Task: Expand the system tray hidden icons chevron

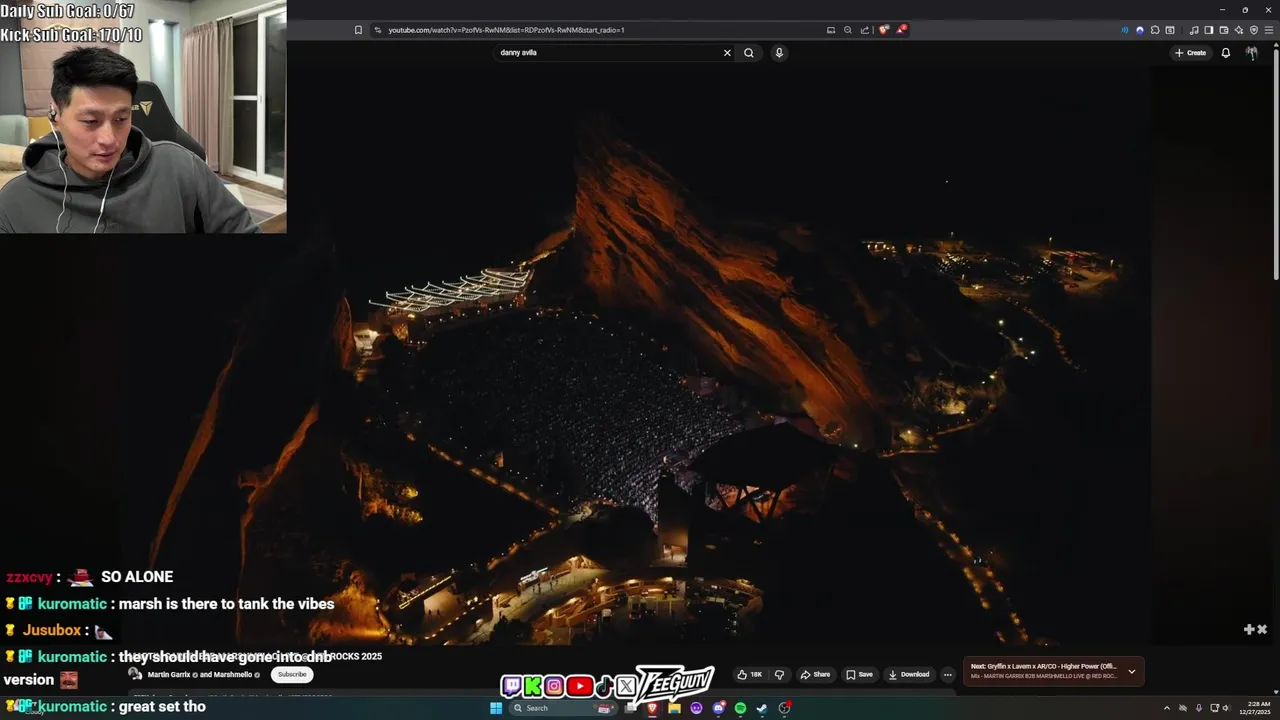Action: [x=1167, y=708]
